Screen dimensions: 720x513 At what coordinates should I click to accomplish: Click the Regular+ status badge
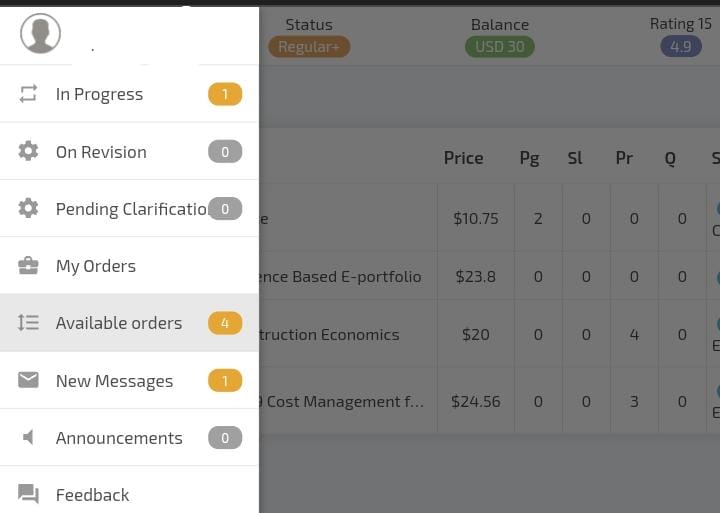[309, 47]
